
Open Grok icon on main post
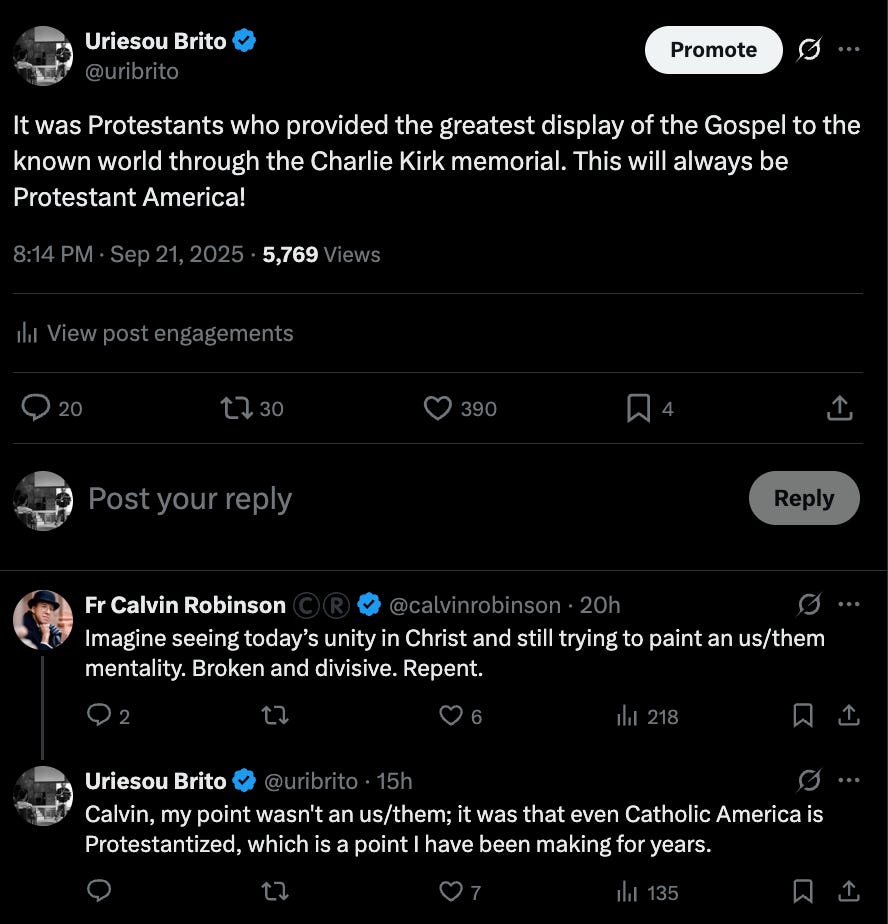[x=809, y=49]
